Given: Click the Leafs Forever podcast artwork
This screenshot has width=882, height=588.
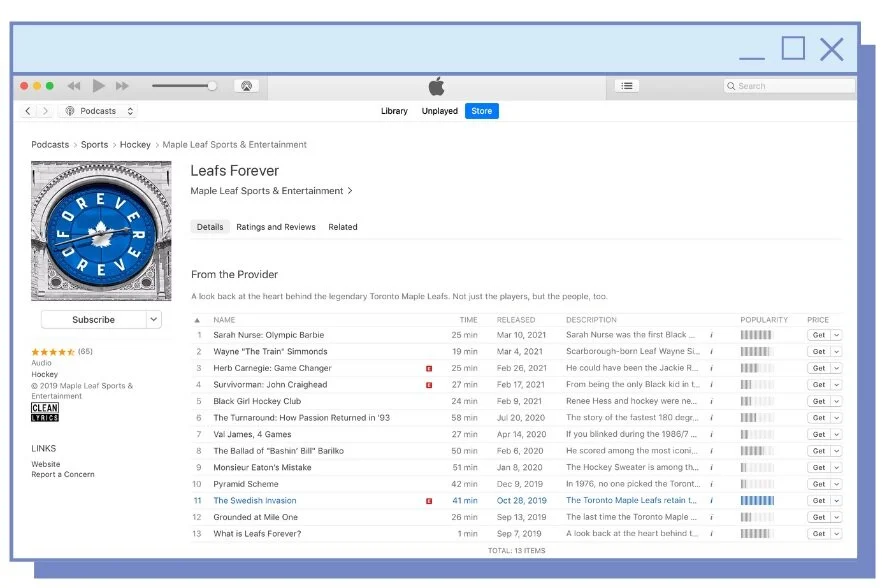Looking at the screenshot, I should 101,231.
